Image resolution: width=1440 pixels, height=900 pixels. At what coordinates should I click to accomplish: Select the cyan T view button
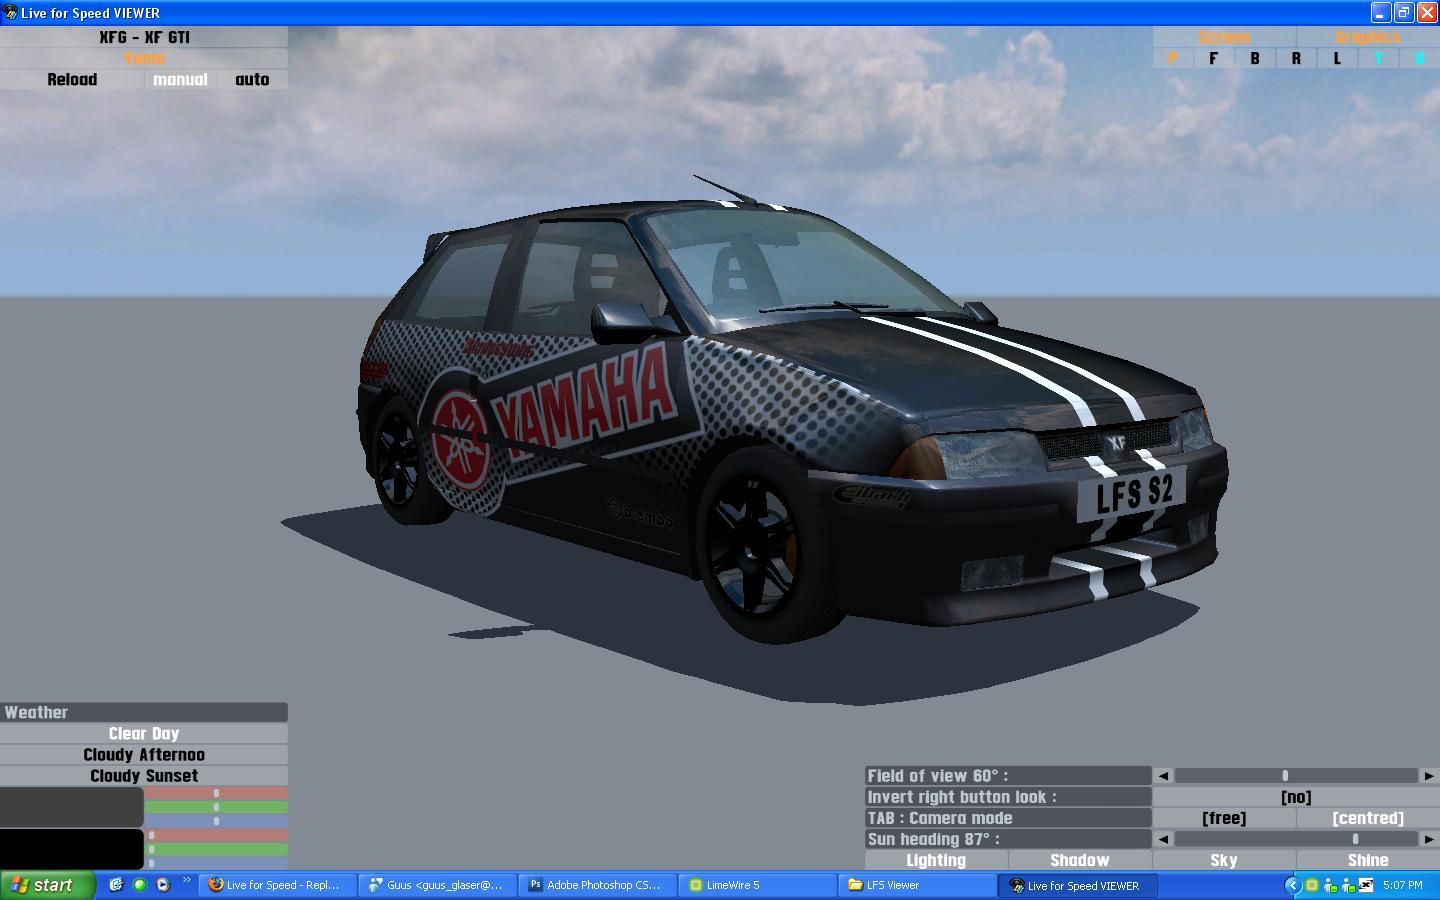(x=1378, y=58)
